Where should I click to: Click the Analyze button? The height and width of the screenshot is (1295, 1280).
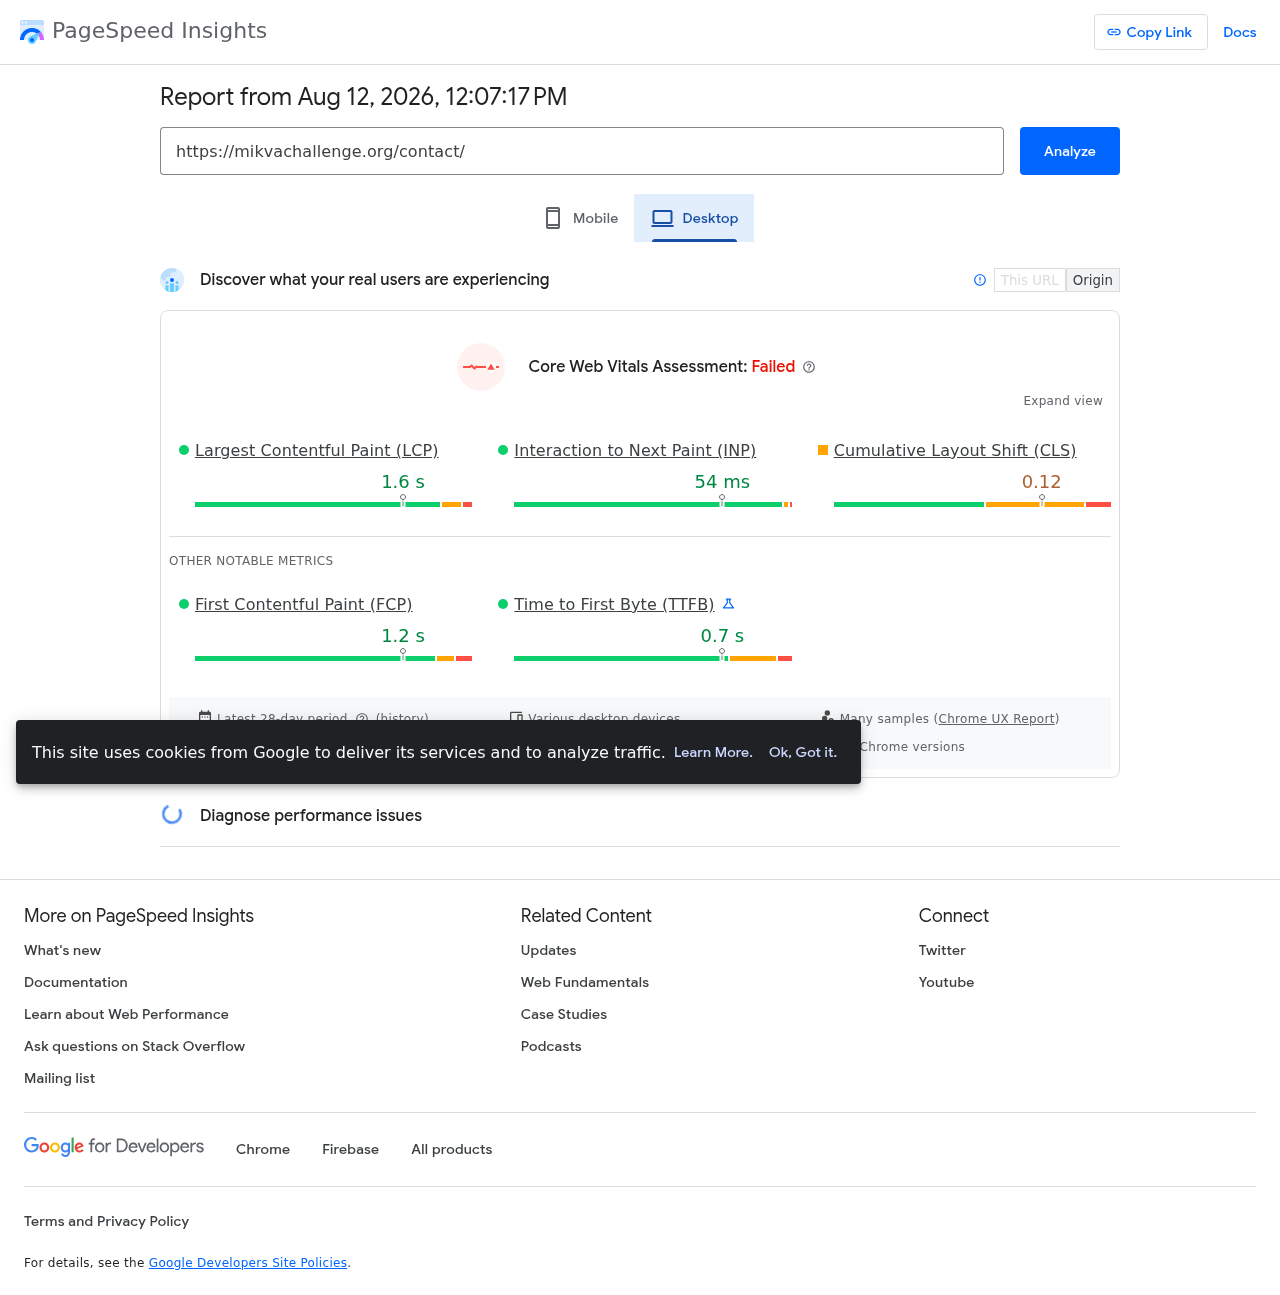1070,151
